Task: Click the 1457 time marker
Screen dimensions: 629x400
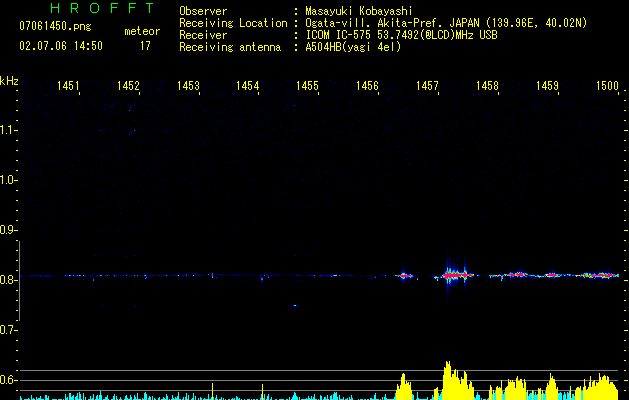Action: [x=427, y=86]
